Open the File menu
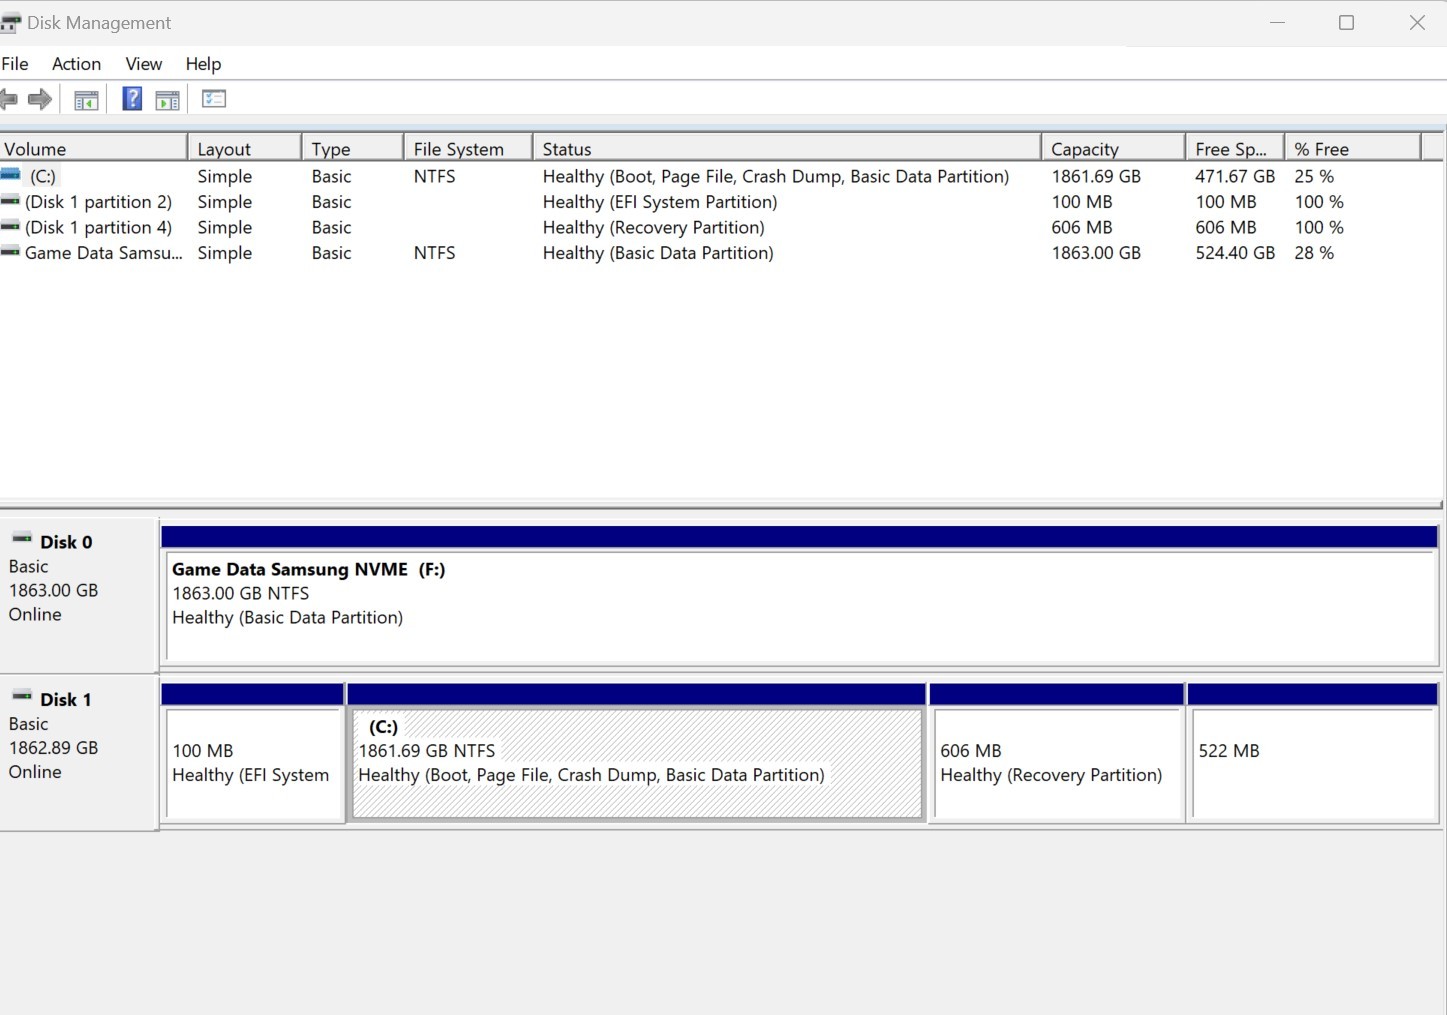 coord(15,64)
